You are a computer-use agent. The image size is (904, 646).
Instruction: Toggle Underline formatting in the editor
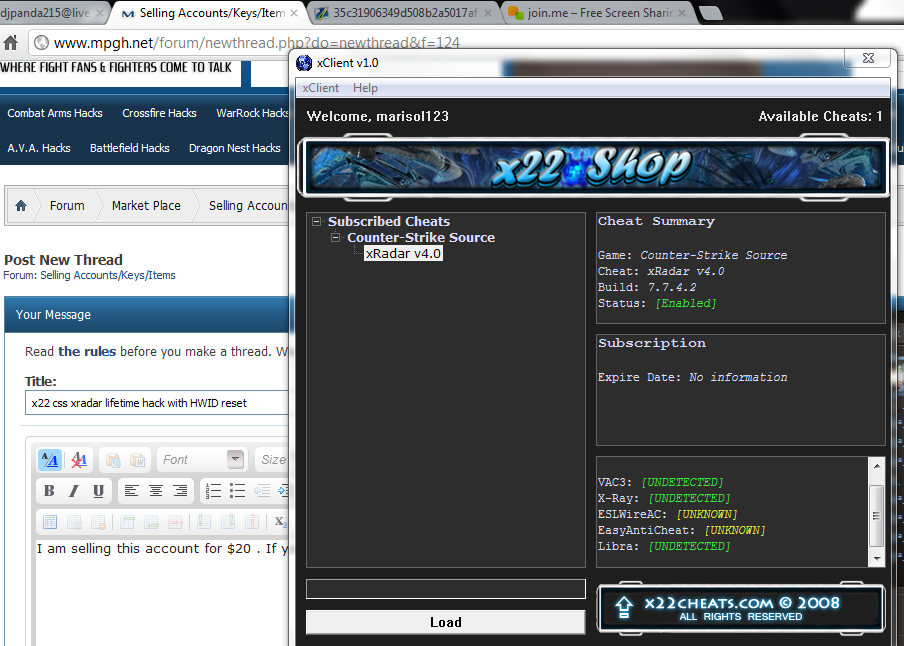click(98, 491)
